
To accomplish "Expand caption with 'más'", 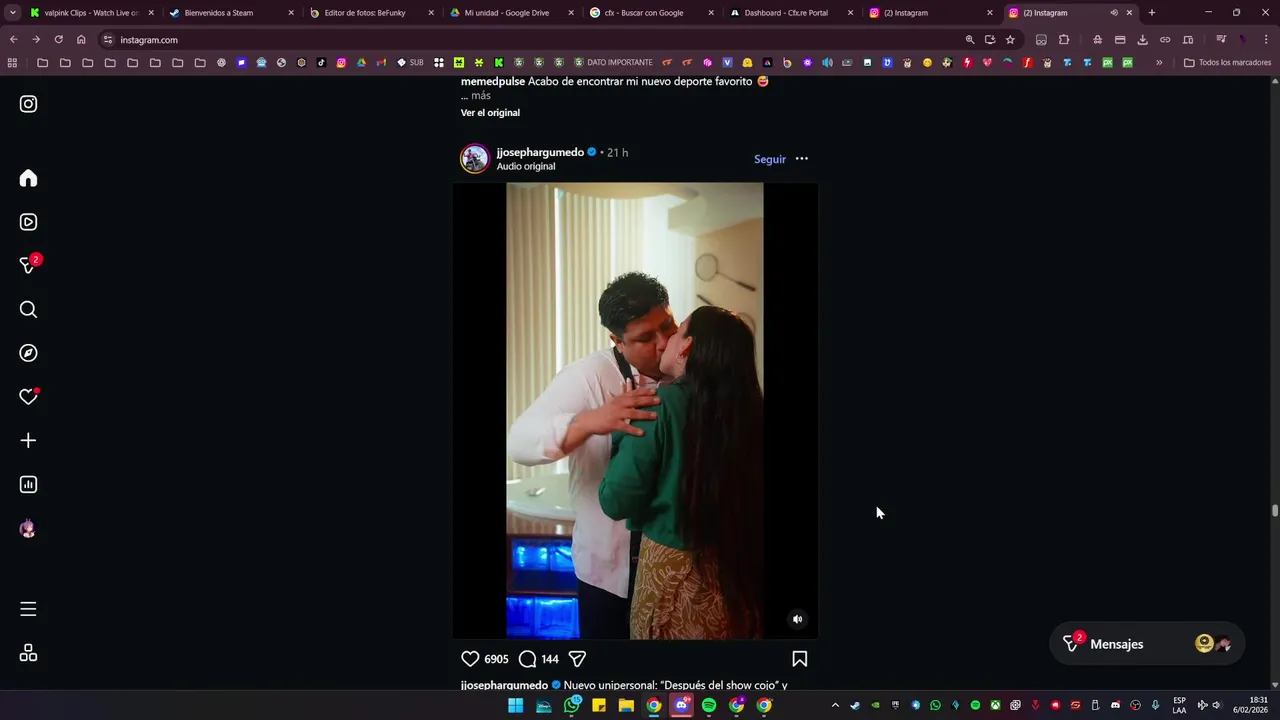I will 481,96.
